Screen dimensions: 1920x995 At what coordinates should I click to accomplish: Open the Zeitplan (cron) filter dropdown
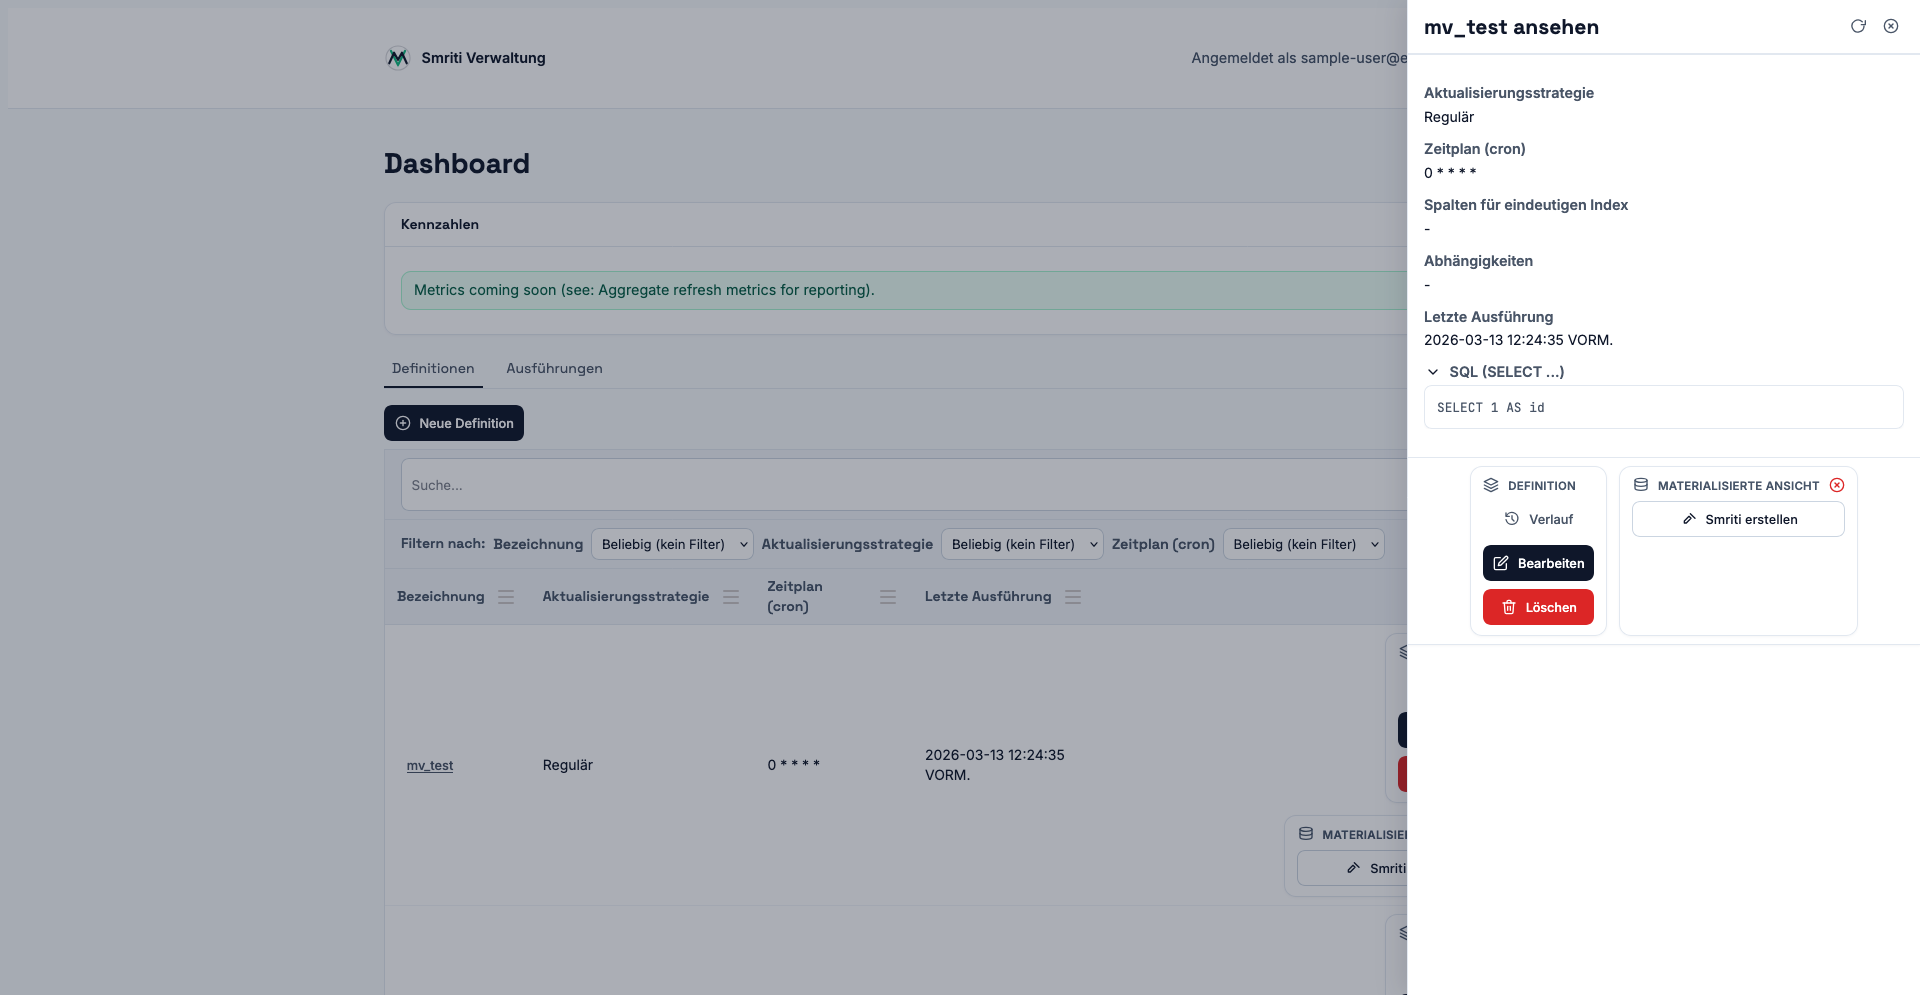coord(1303,544)
